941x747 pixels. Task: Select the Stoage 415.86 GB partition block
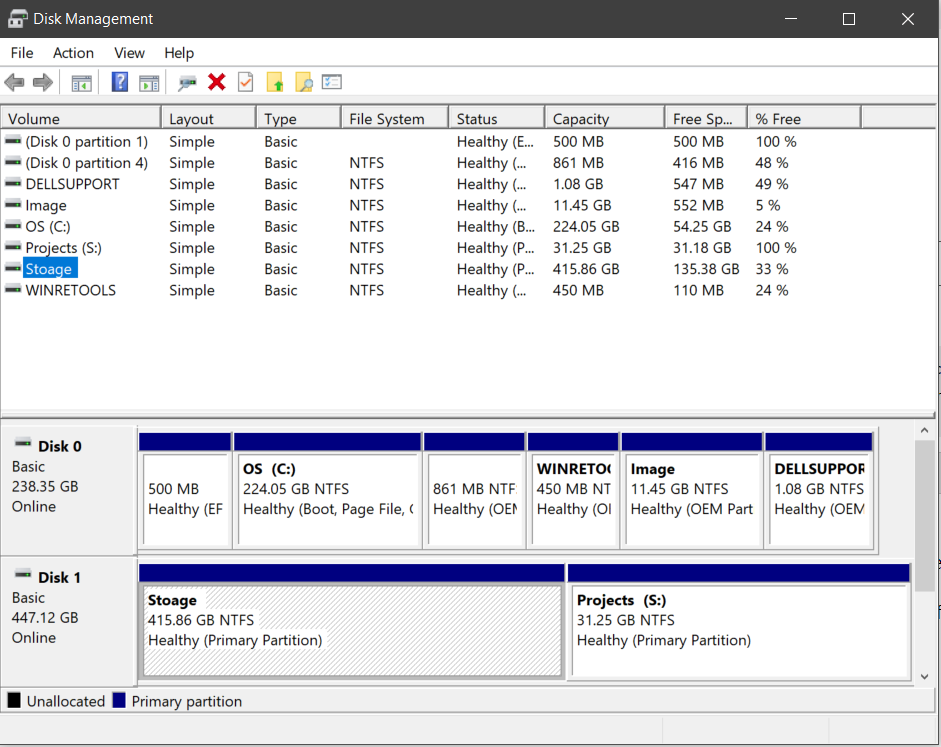[352, 622]
